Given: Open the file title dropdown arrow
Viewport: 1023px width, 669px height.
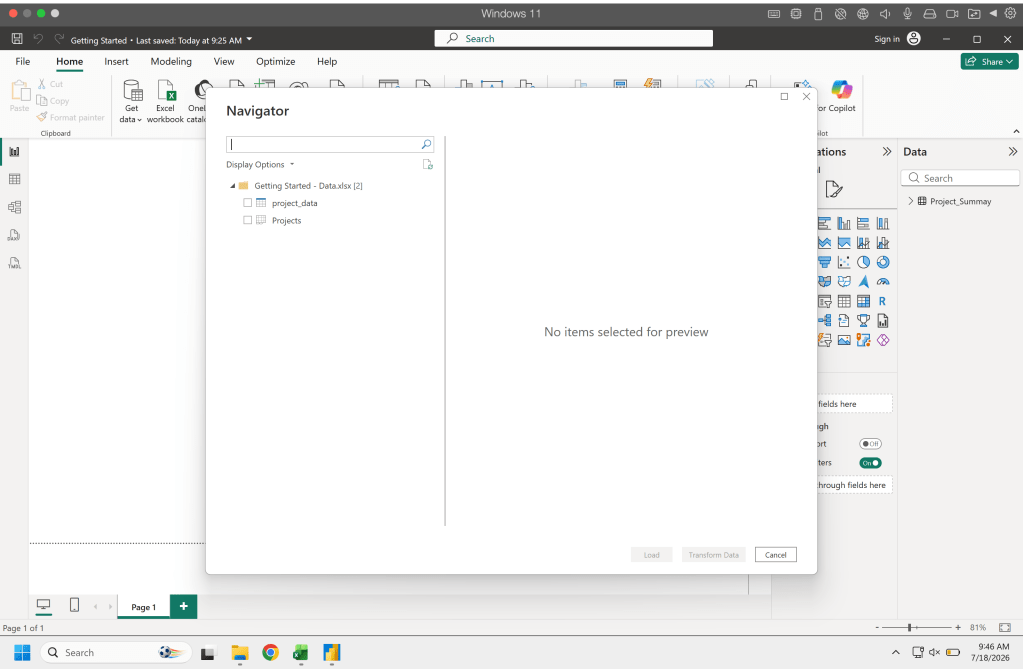Looking at the screenshot, I should click(x=249, y=39).
